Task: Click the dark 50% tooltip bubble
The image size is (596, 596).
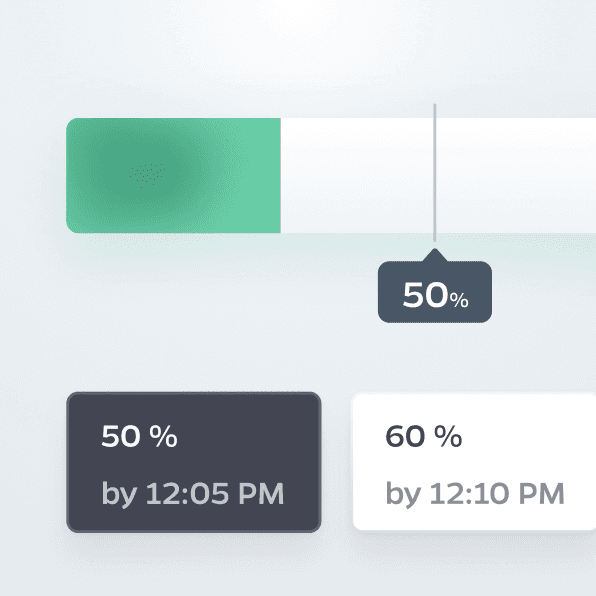Action: tap(435, 292)
